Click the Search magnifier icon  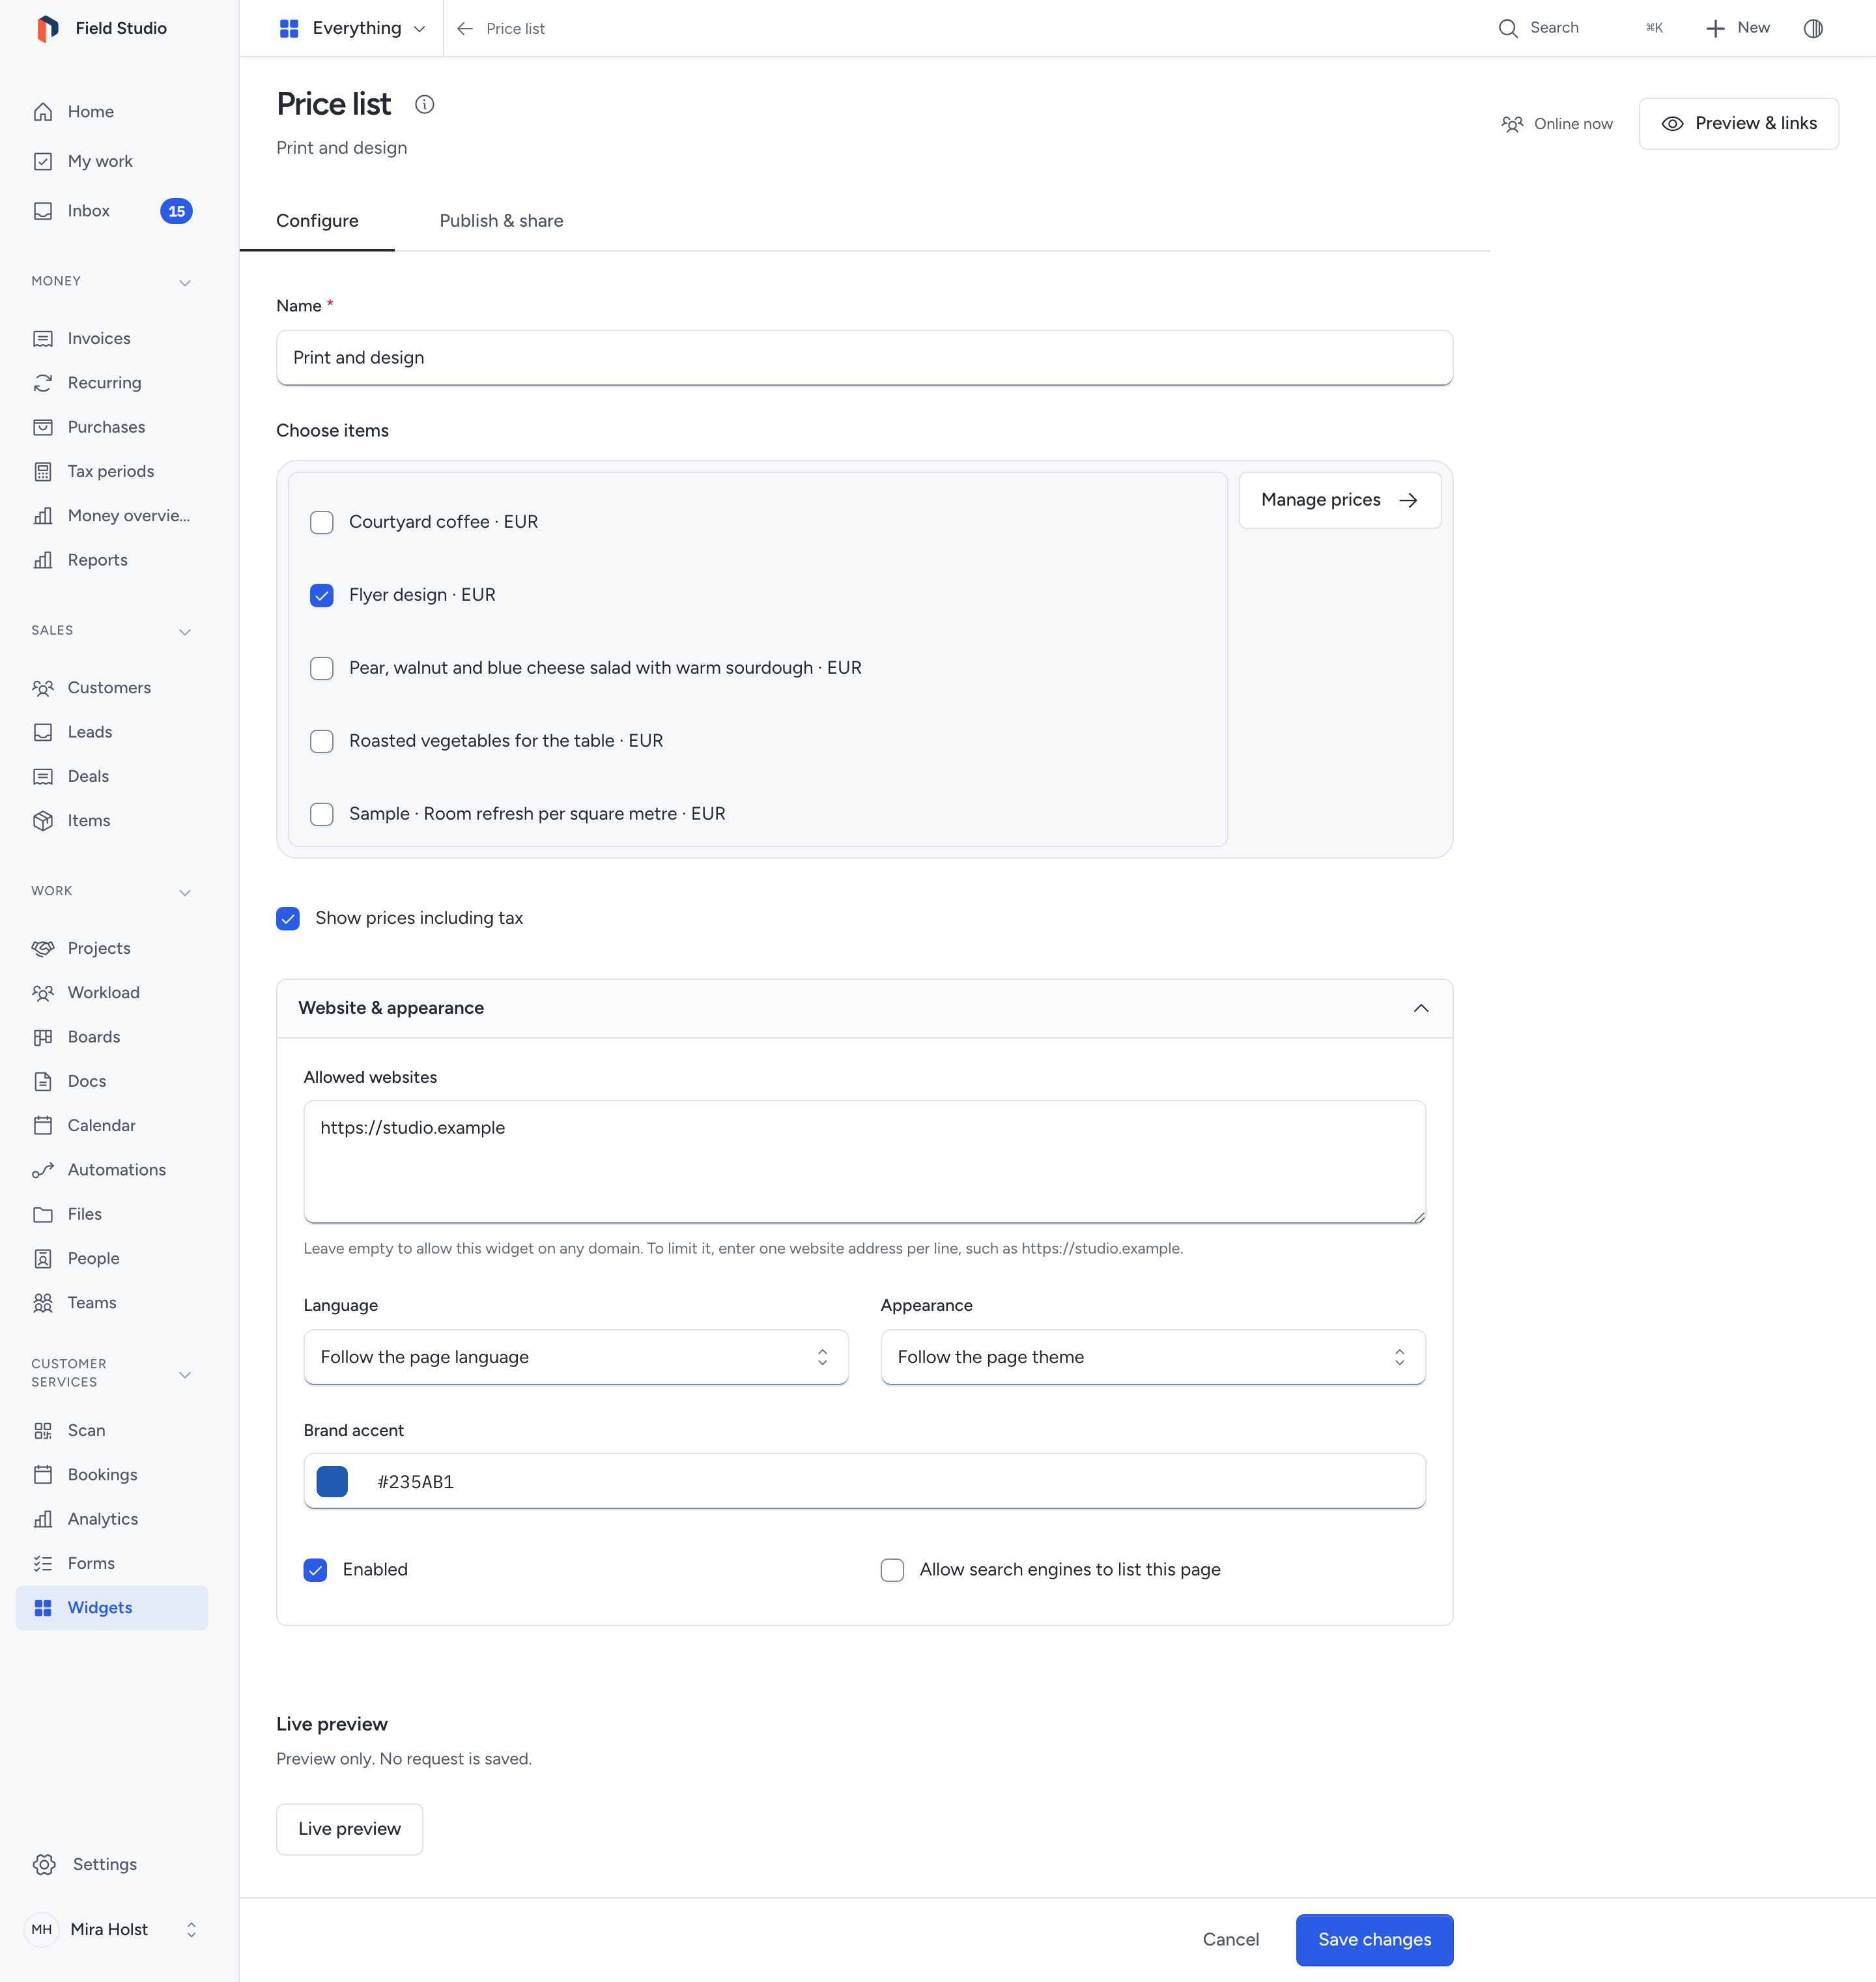pos(1507,28)
